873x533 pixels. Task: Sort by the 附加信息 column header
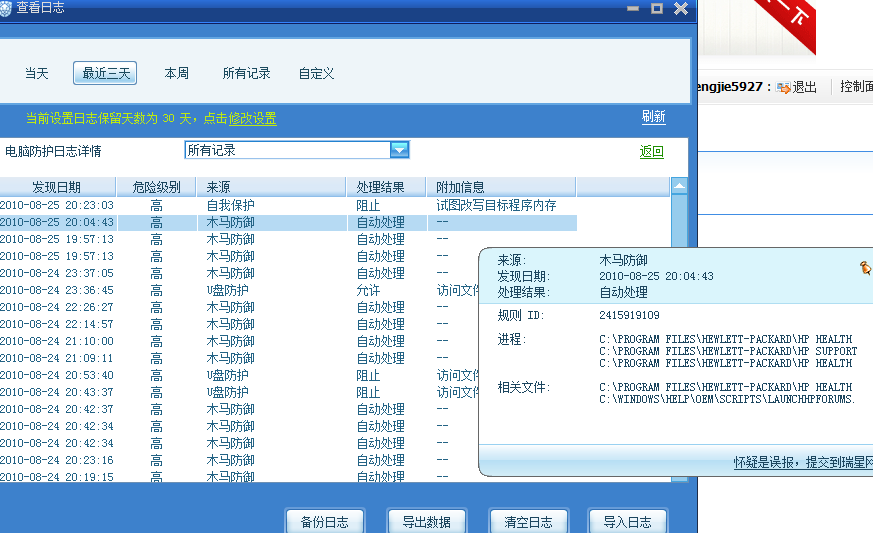[501, 187]
